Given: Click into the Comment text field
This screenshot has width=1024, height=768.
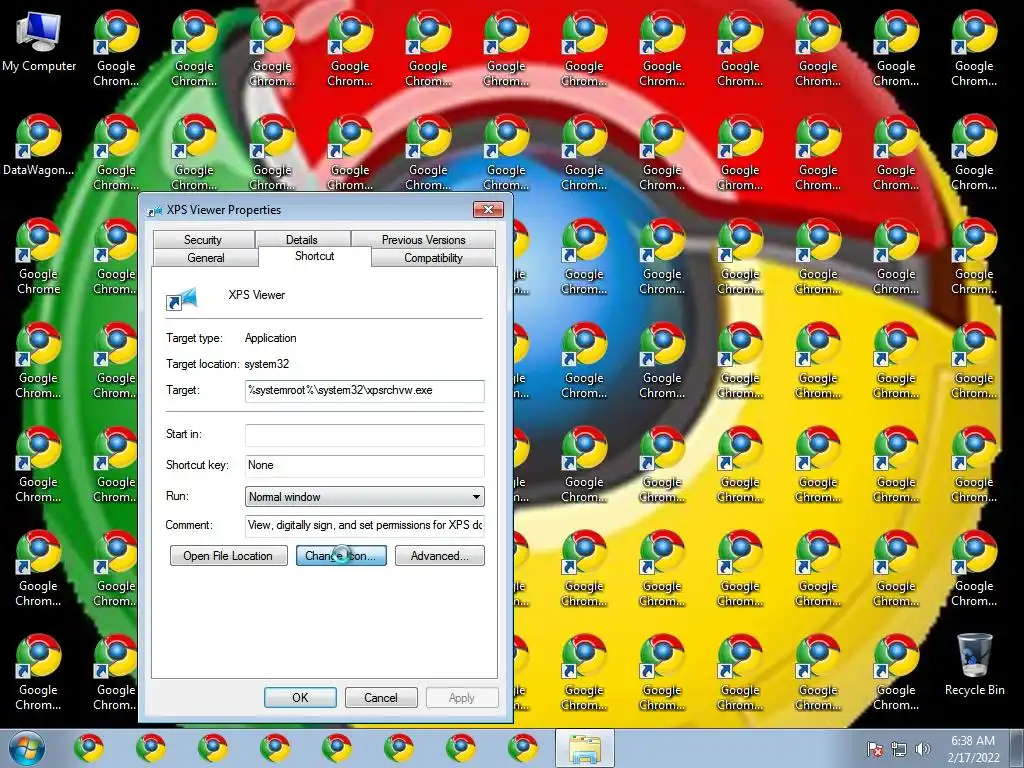Looking at the screenshot, I should [x=364, y=525].
